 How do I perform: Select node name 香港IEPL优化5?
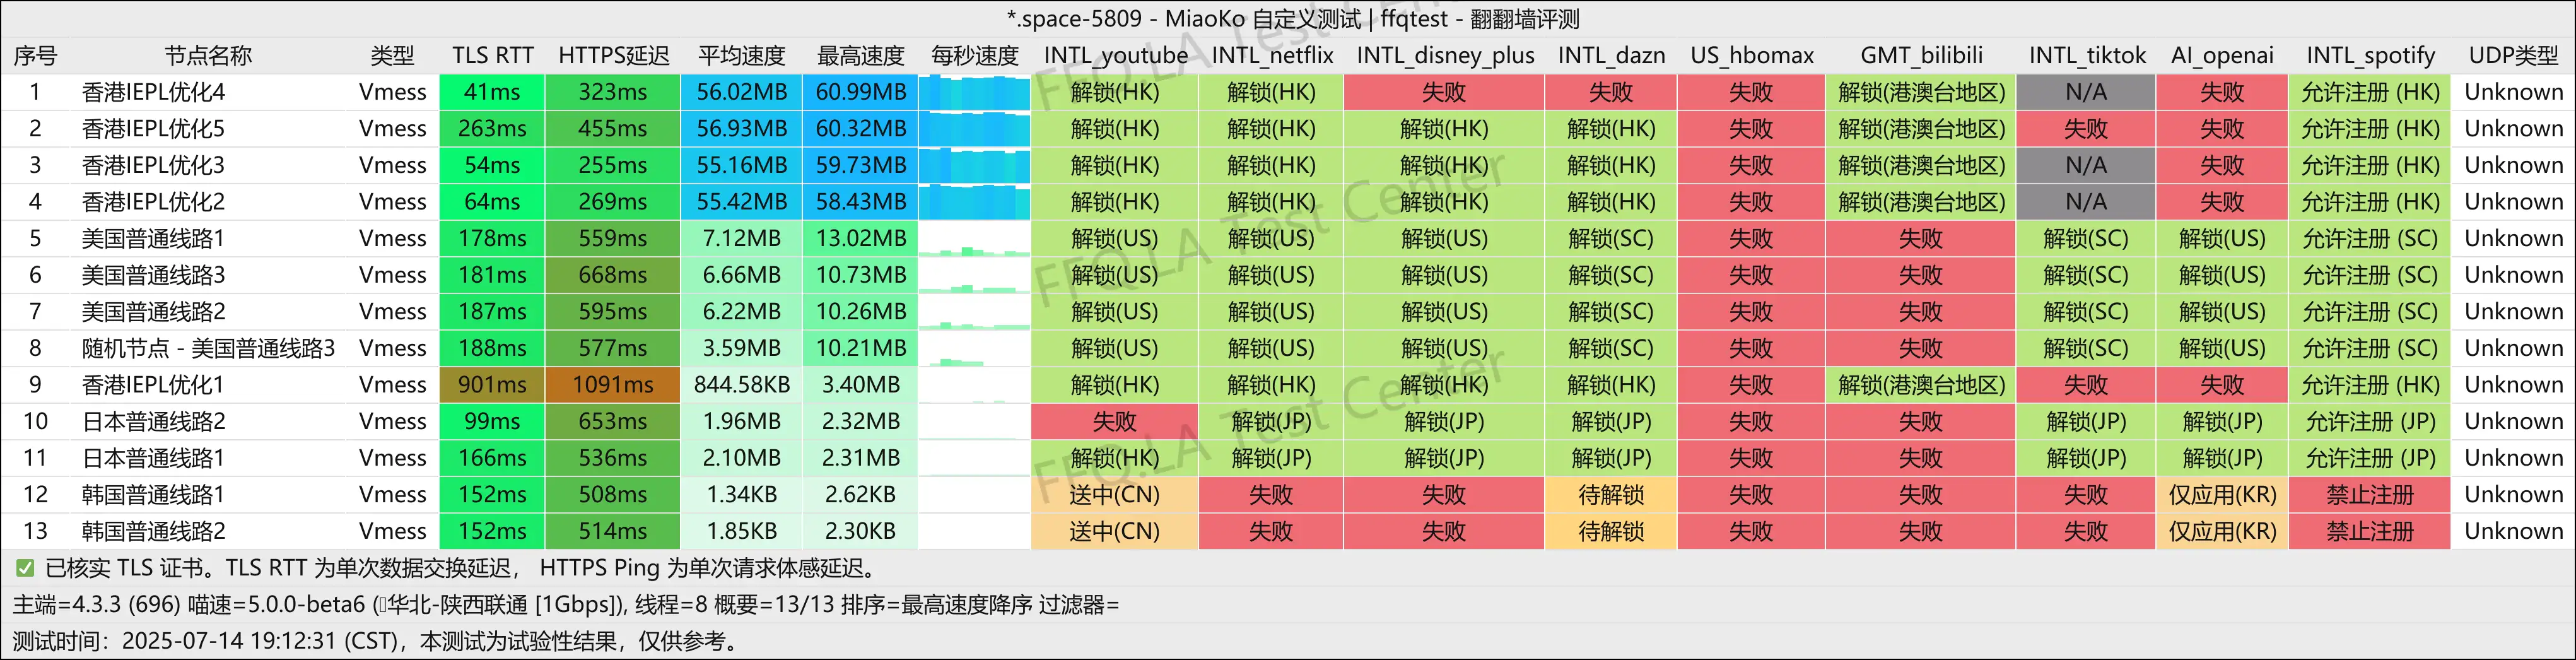[153, 129]
